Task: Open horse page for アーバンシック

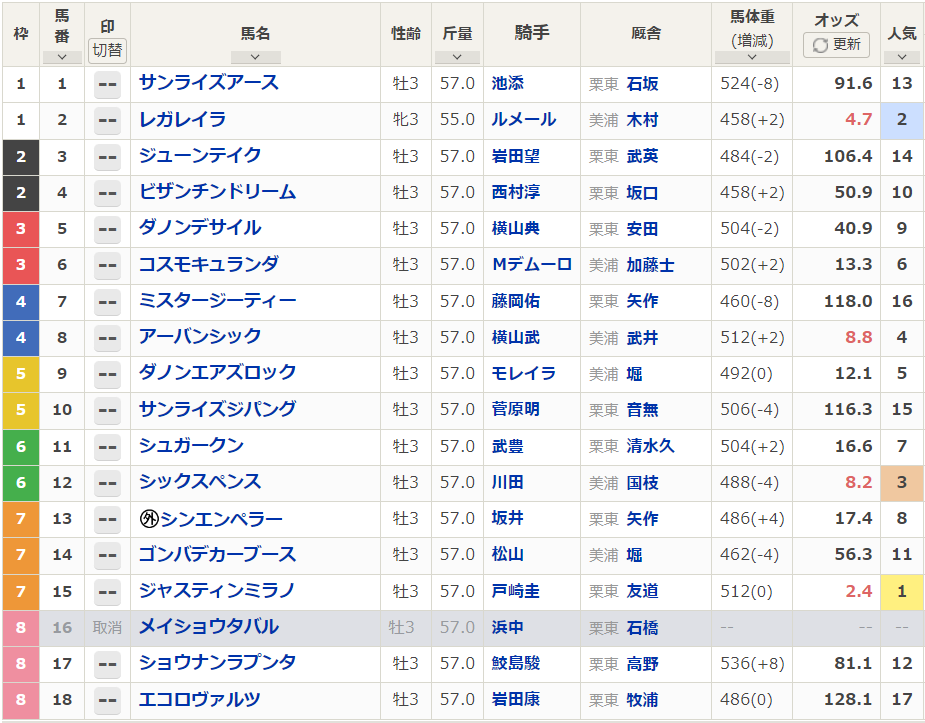Action: [199, 337]
